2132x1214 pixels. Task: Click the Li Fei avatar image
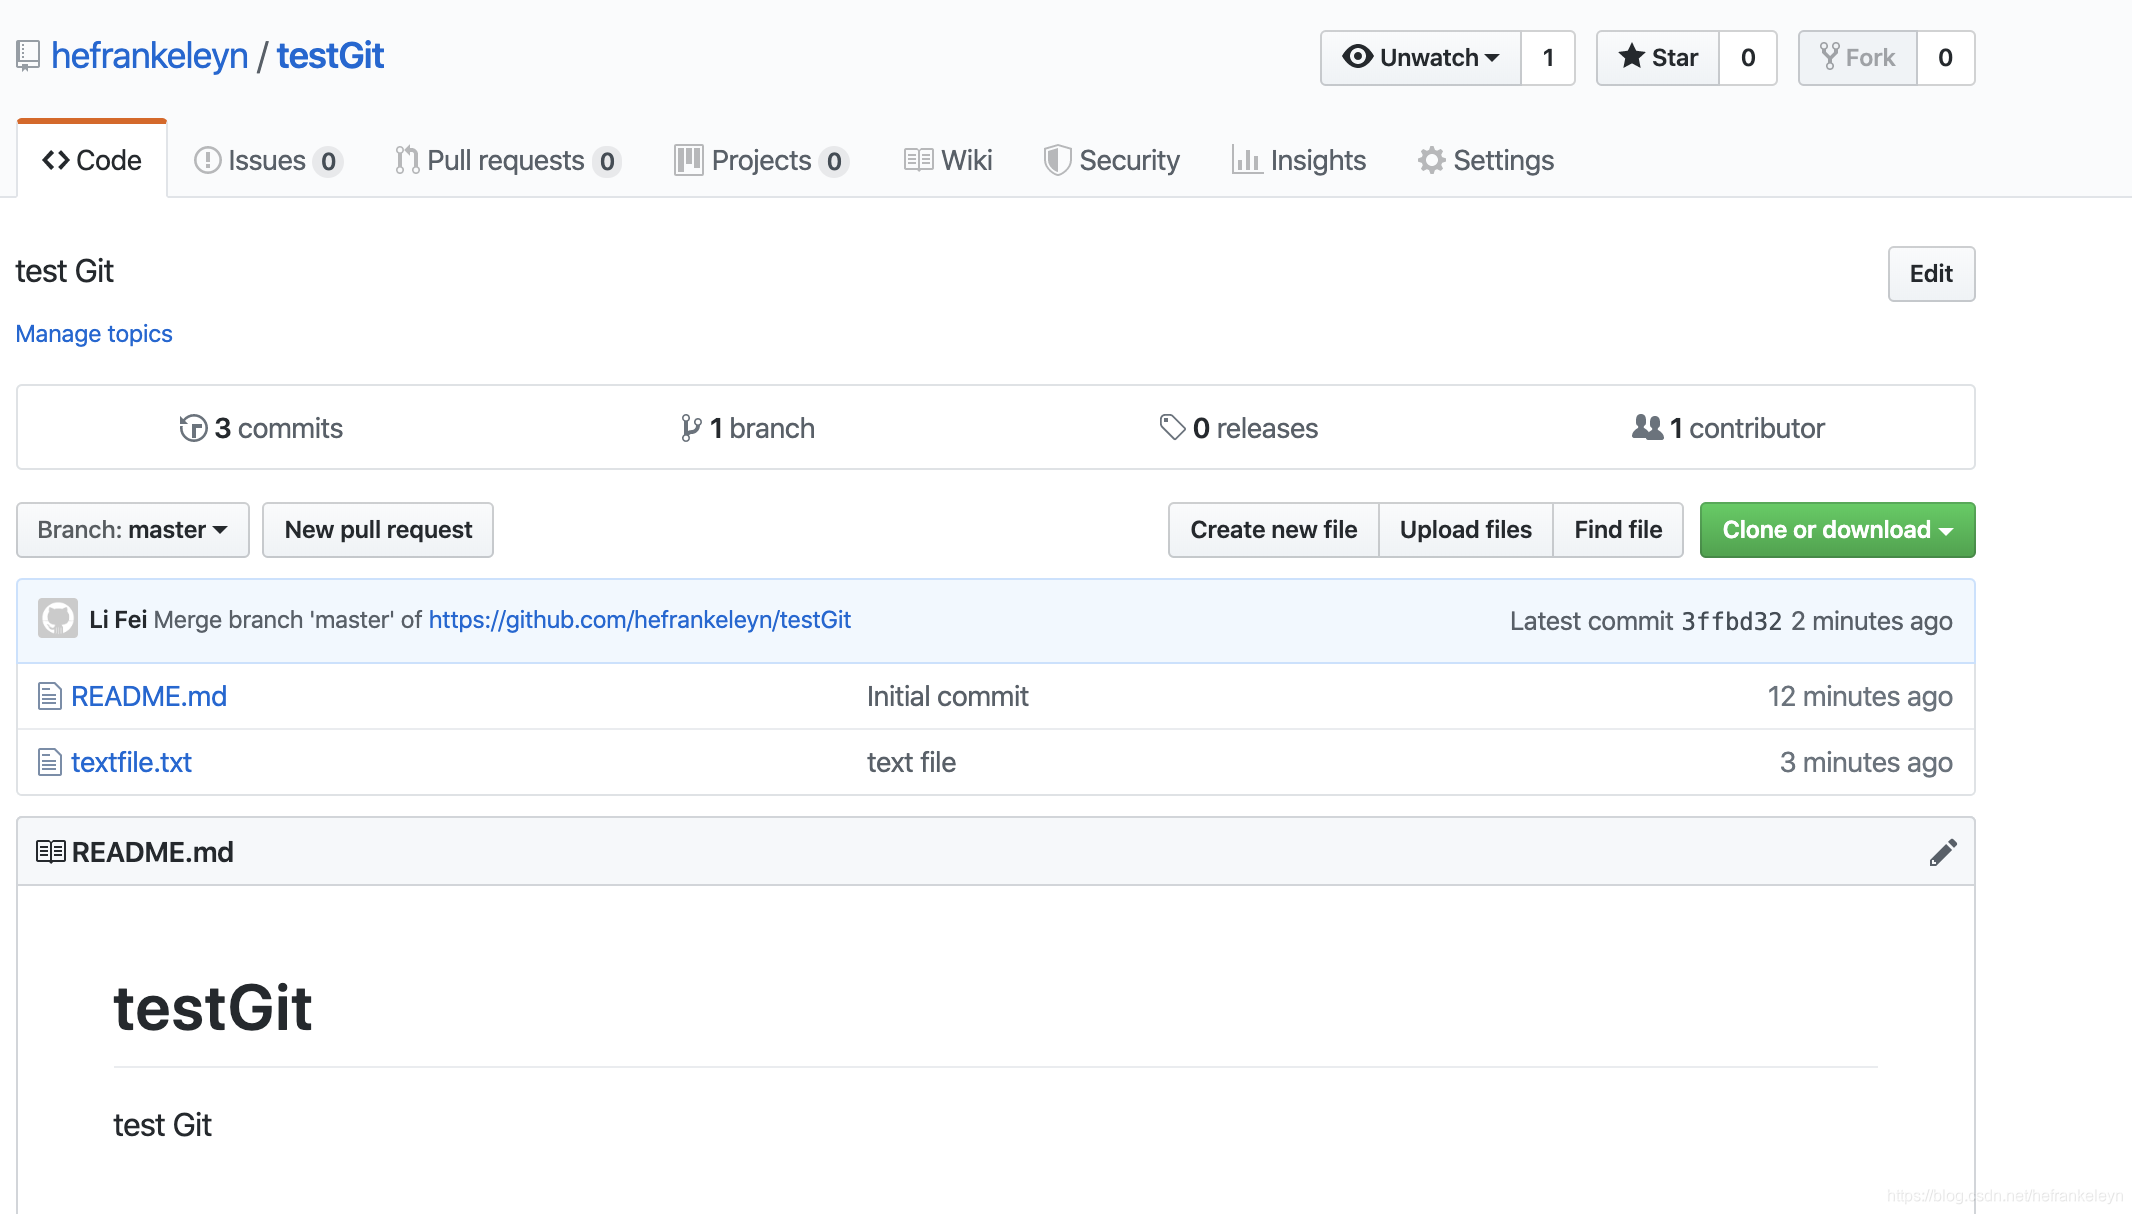[58, 619]
